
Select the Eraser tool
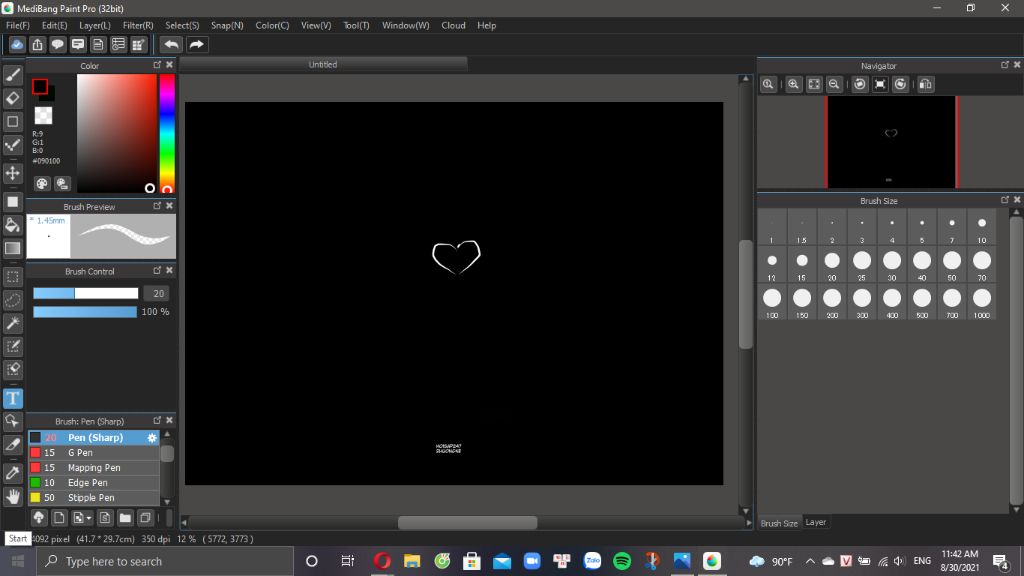click(x=12, y=99)
